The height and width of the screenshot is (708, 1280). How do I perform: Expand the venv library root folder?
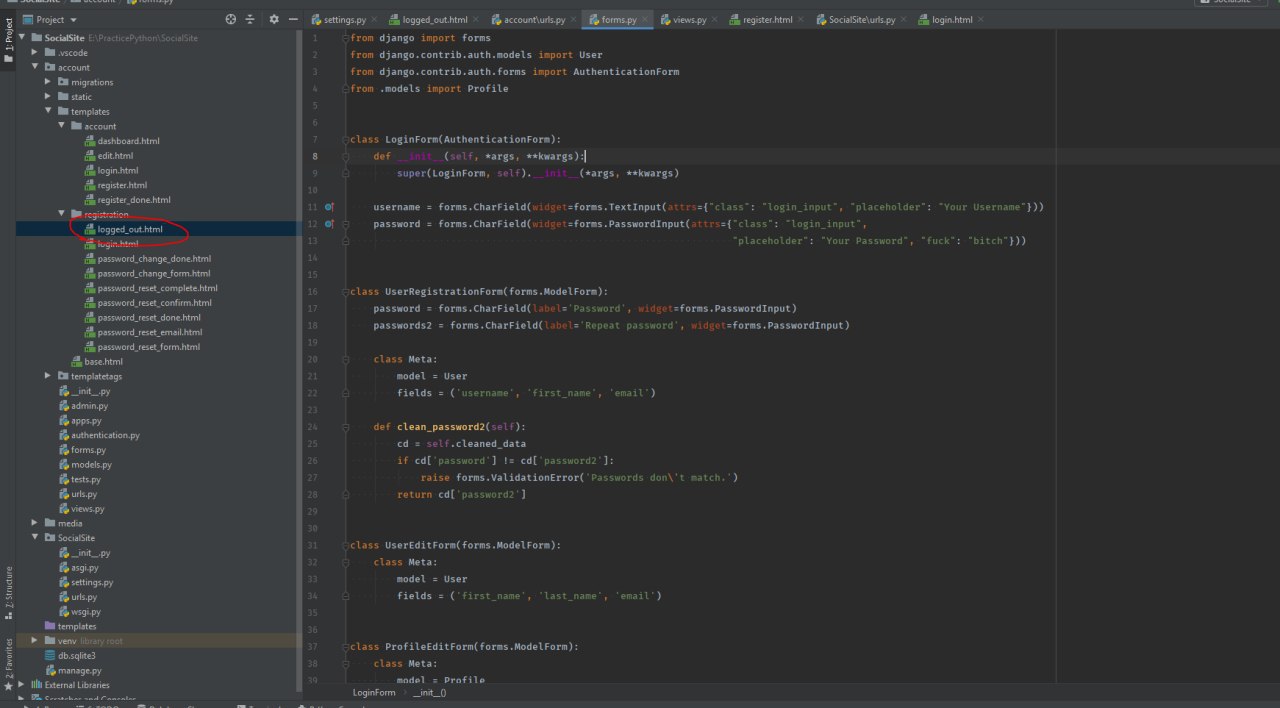(35, 641)
